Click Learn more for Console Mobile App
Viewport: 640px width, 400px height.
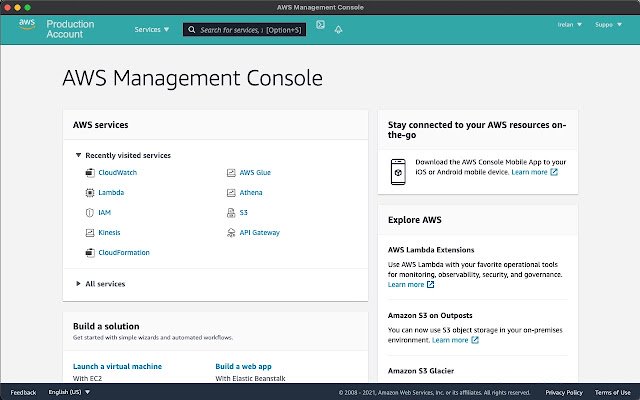tap(529, 172)
